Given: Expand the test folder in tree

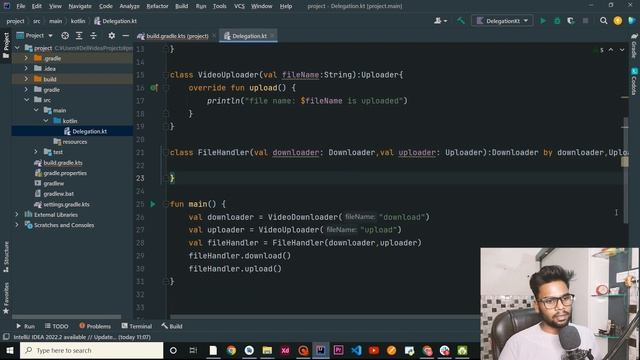Looking at the screenshot, I should 36,152.
